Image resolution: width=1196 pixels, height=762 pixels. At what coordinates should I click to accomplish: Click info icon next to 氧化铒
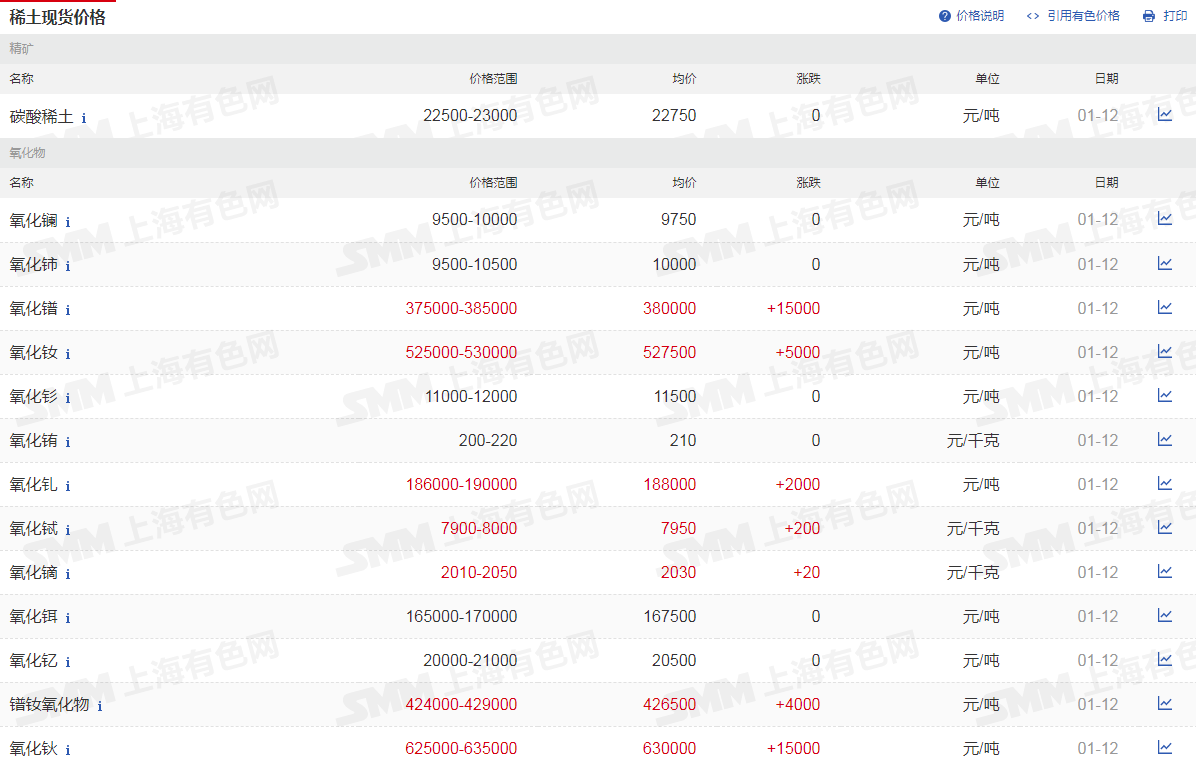pyautogui.click(x=68, y=619)
